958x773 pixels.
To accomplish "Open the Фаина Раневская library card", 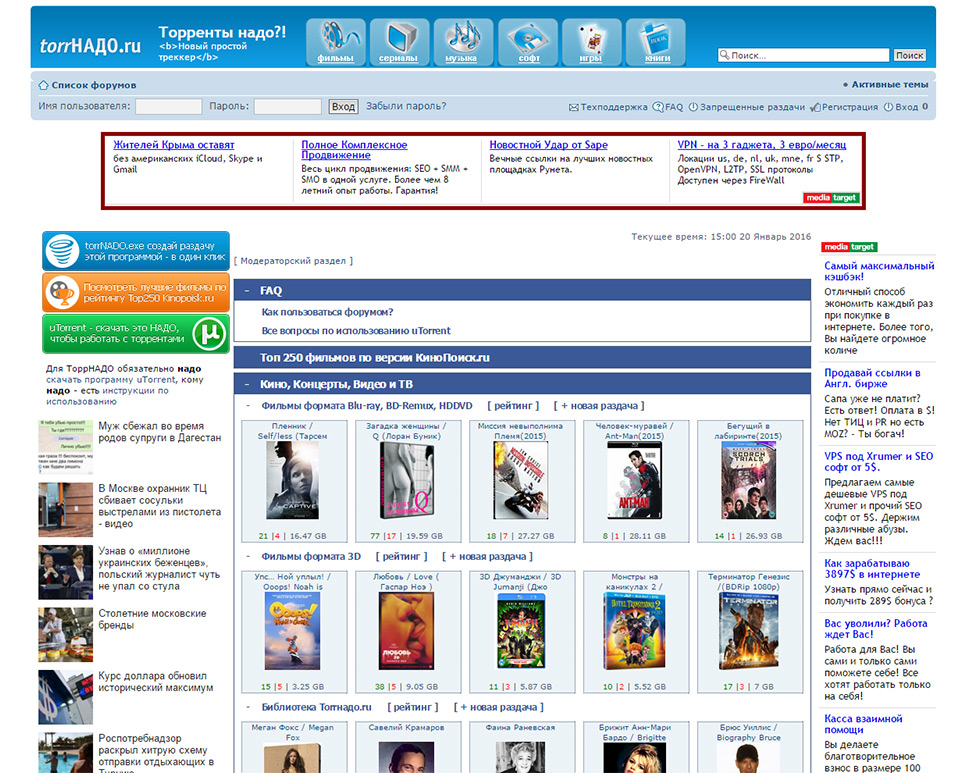I will pos(521,747).
